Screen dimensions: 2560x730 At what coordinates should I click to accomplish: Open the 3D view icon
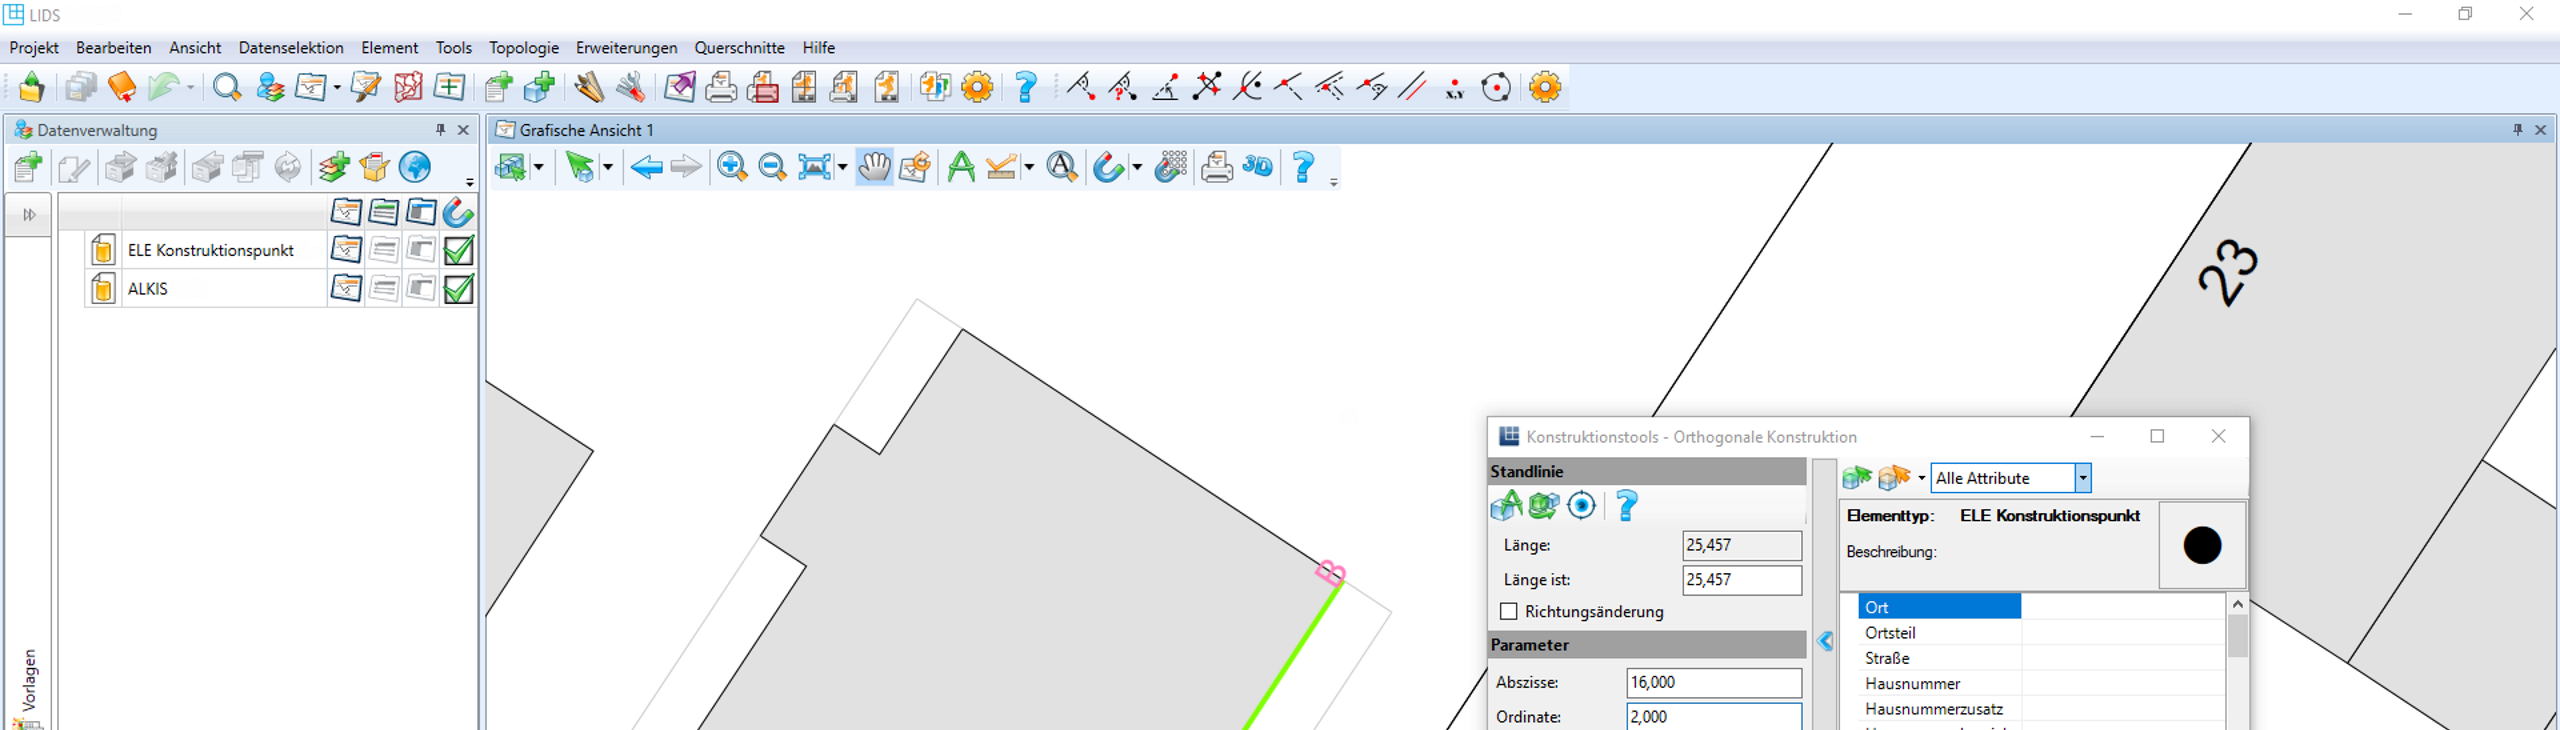coord(1258,167)
